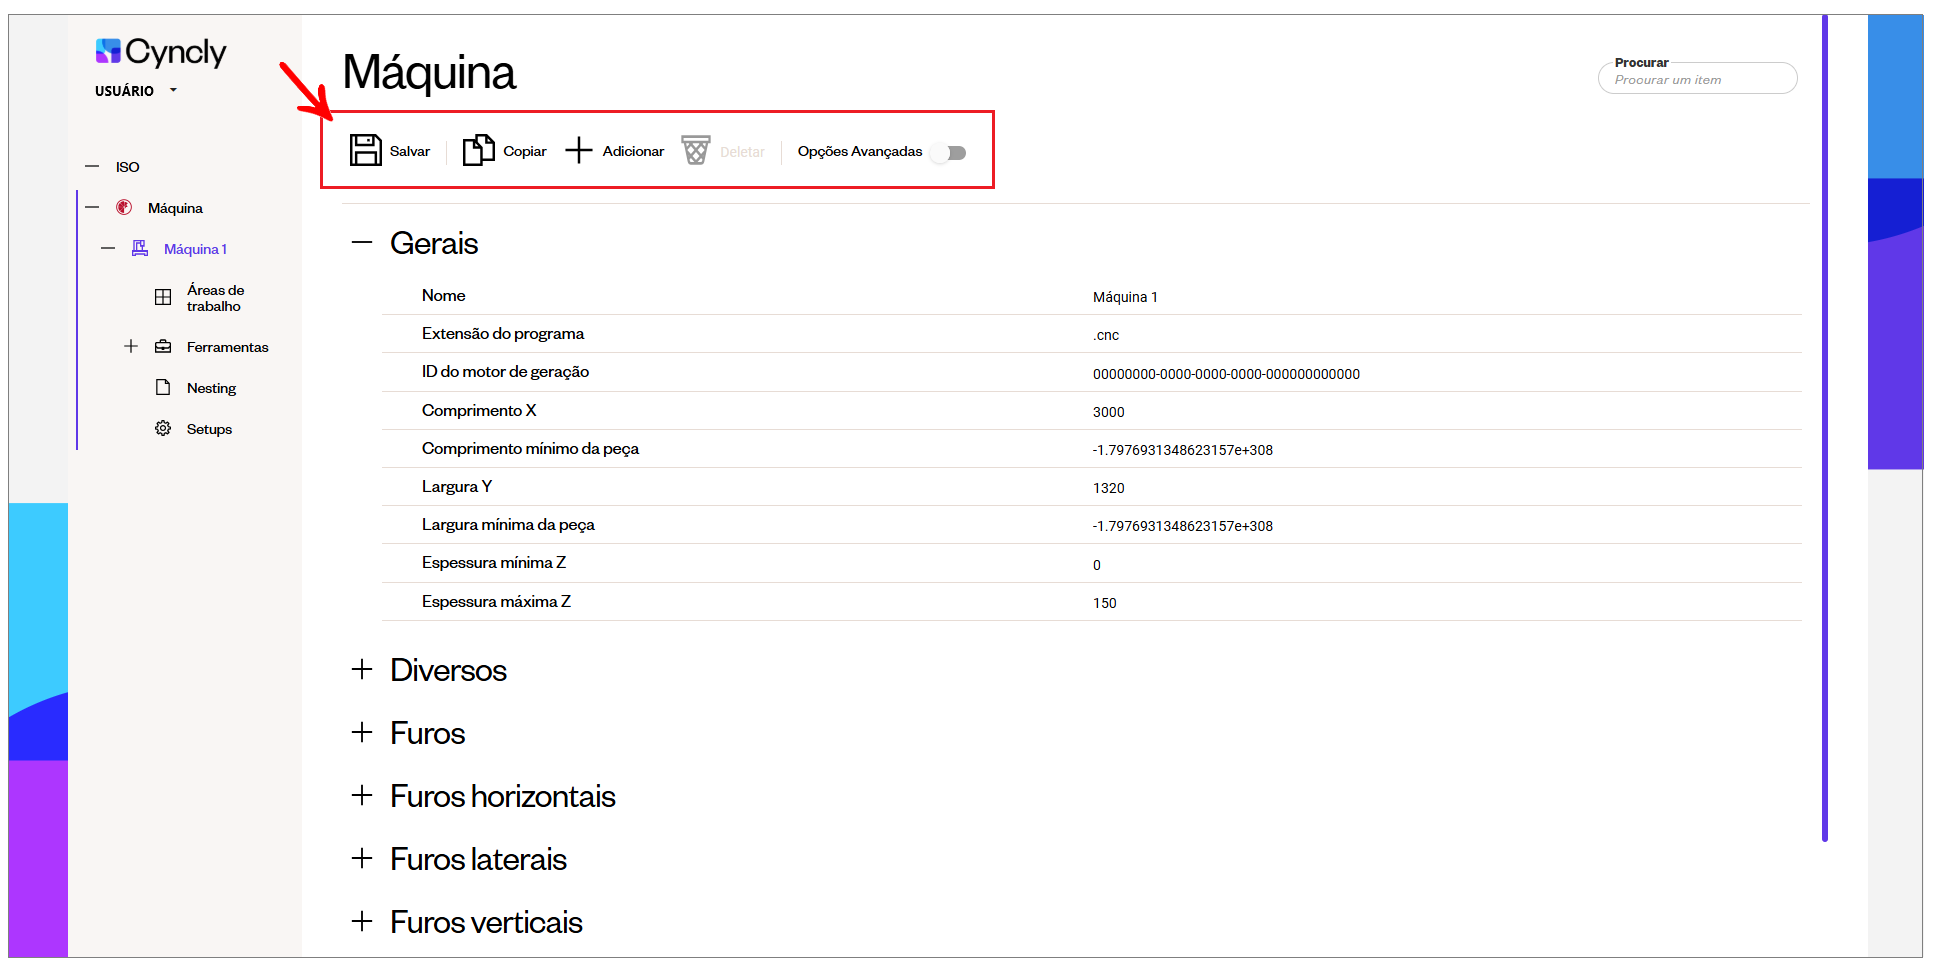This screenshot has height=968, width=1933.
Task: Toggle the Opções Avançadas switch
Action: [949, 153]
